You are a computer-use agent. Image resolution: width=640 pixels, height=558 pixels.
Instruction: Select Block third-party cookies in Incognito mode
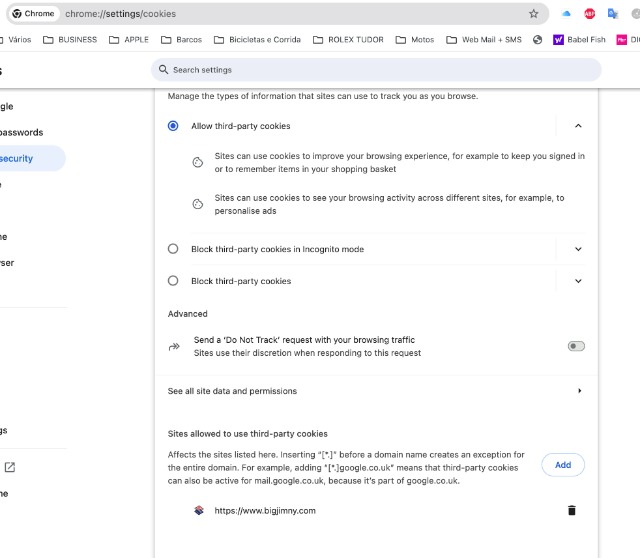[x=173, y=249]
